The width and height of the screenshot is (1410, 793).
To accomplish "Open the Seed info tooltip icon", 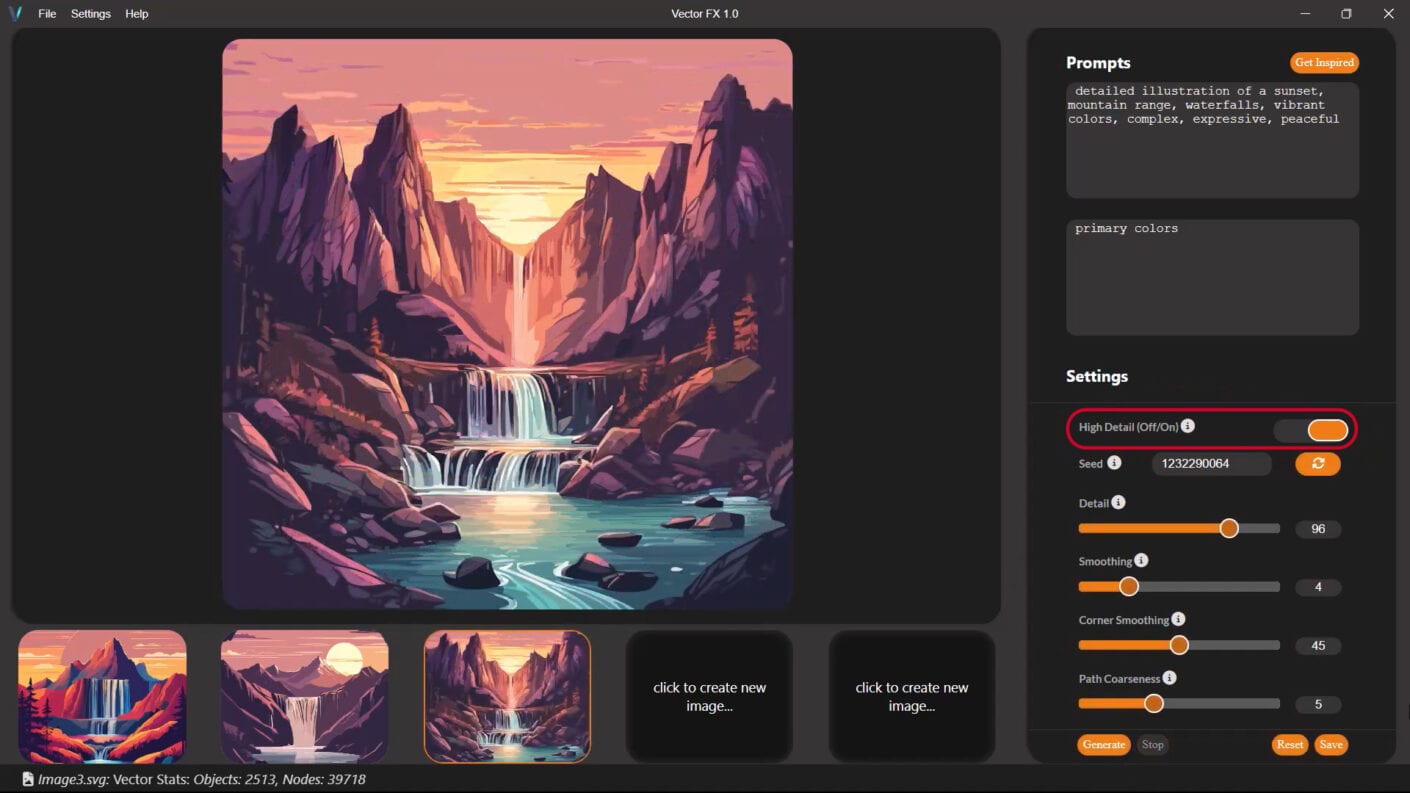I will (x=1113, y=463).
